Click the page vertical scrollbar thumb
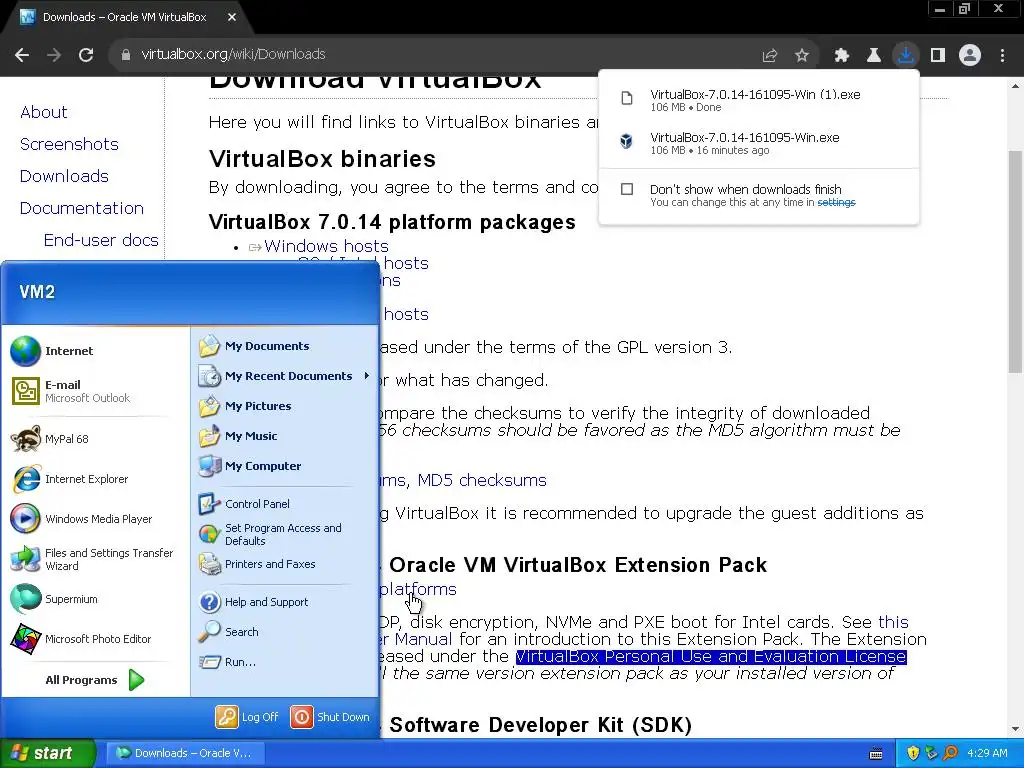This screenshot has height=768, width=1024. click(1016, 261)
